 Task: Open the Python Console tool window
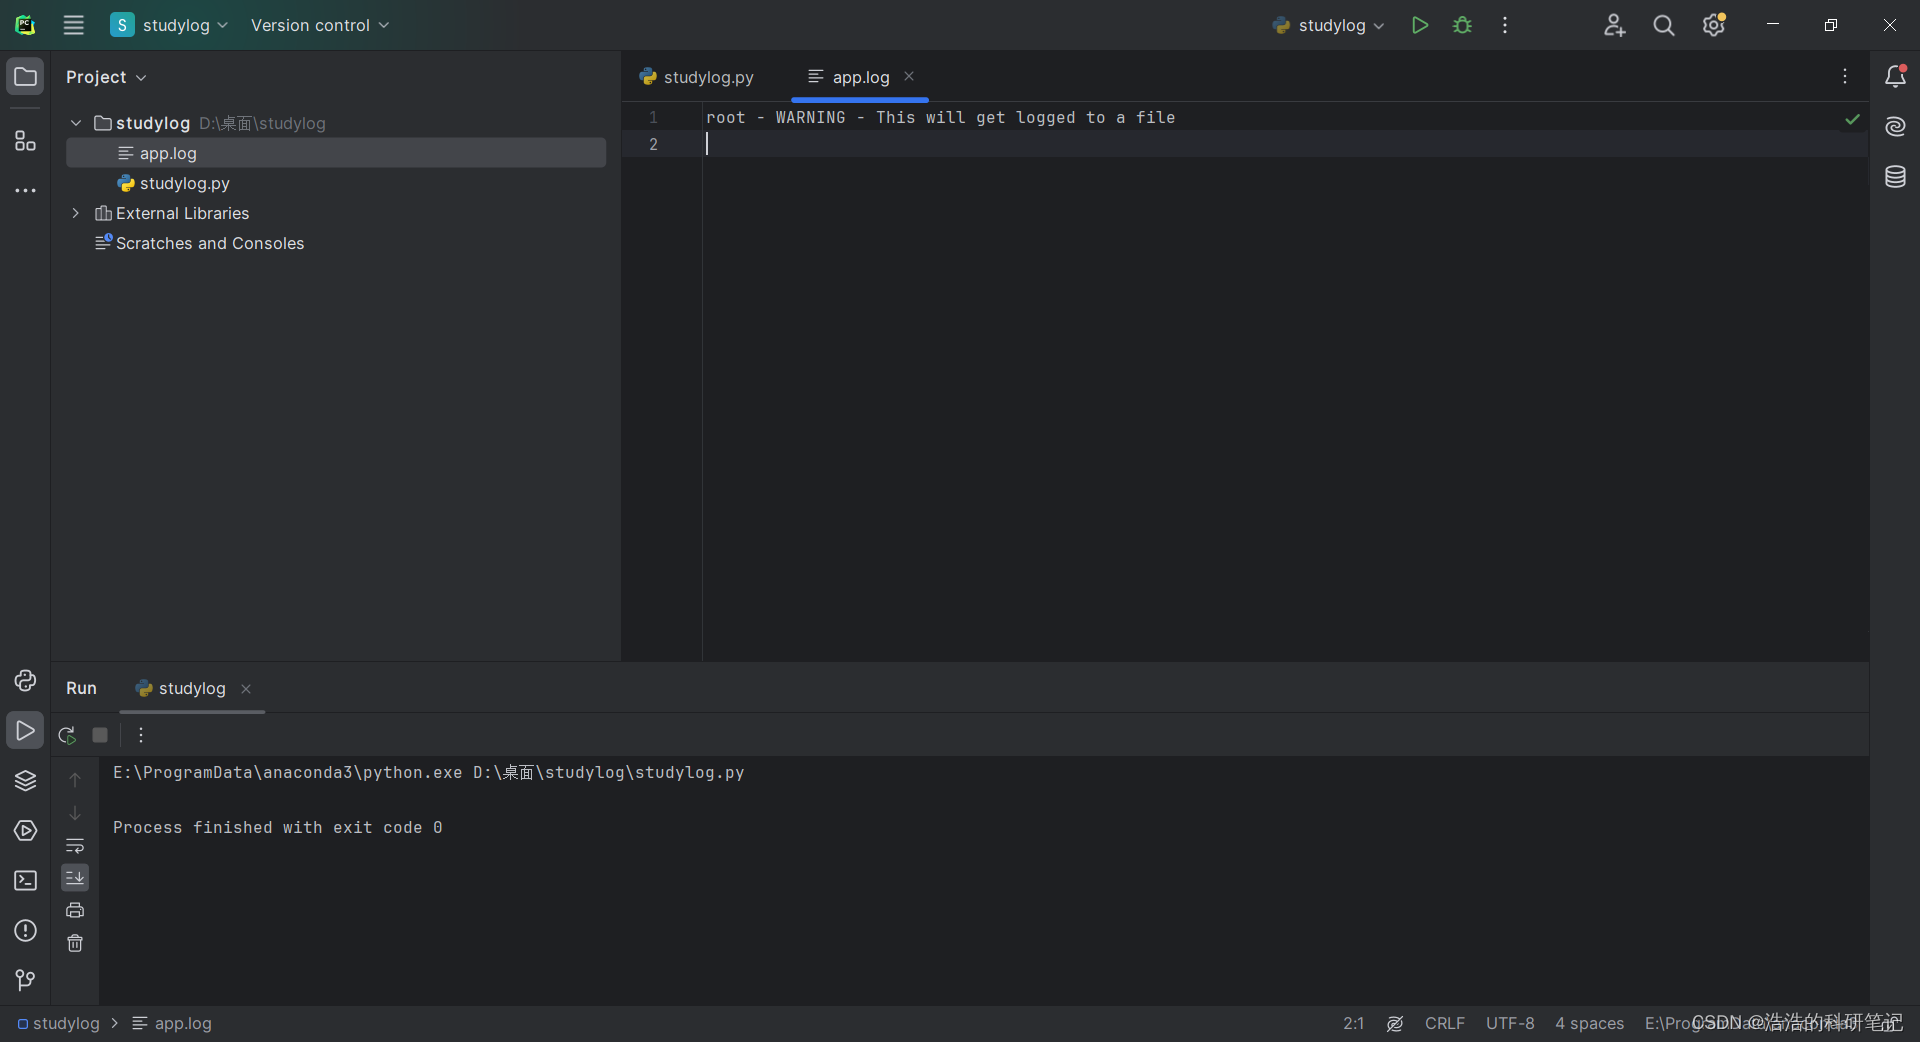(25, 681)
